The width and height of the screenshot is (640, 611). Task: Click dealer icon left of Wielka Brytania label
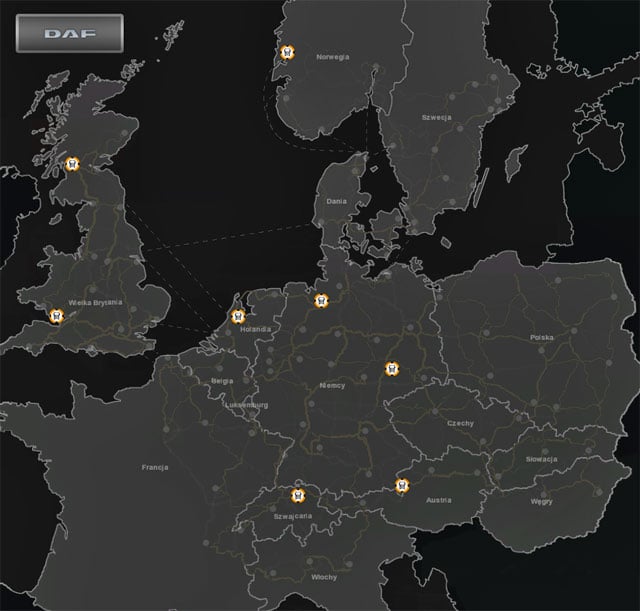click(x=55, y=316)
